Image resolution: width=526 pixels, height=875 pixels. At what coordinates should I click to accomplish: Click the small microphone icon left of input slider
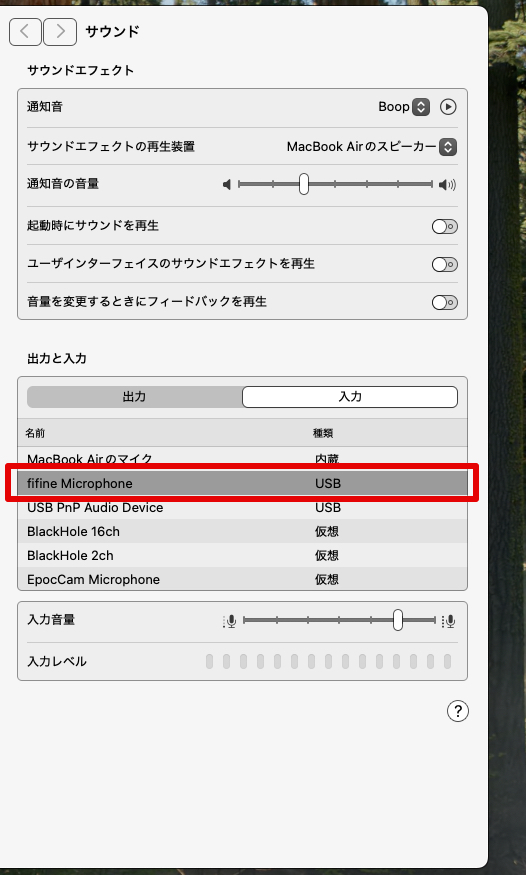(x=230, y=621)
